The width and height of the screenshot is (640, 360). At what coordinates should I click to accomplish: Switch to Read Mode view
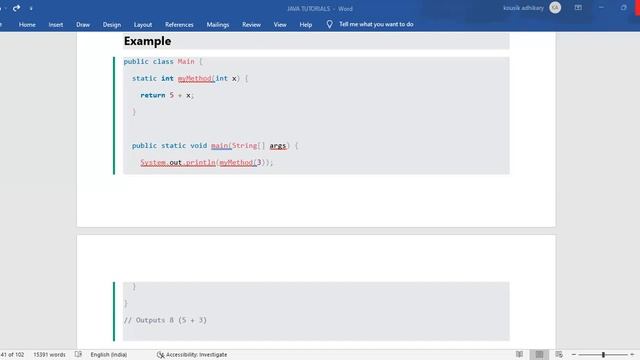(x=519, y=354)
